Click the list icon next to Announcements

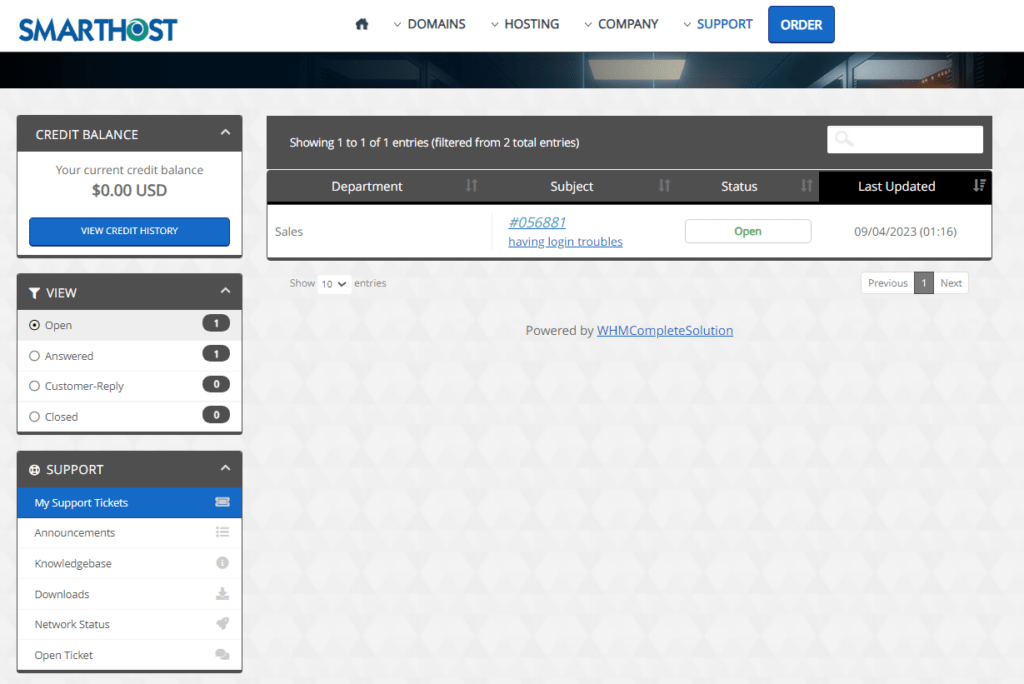click(x=222, y=533)
